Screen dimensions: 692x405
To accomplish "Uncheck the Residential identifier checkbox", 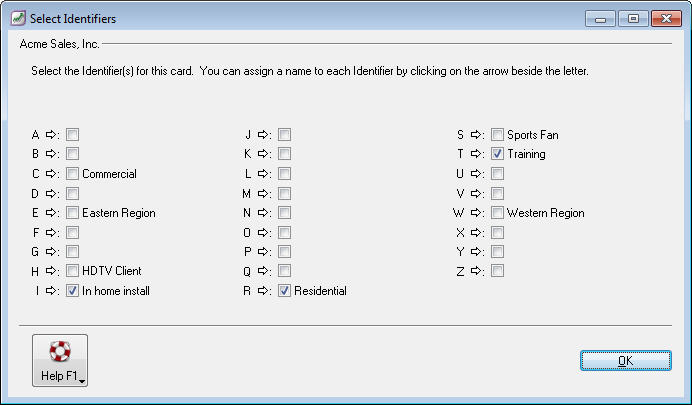I will (285, 290).
